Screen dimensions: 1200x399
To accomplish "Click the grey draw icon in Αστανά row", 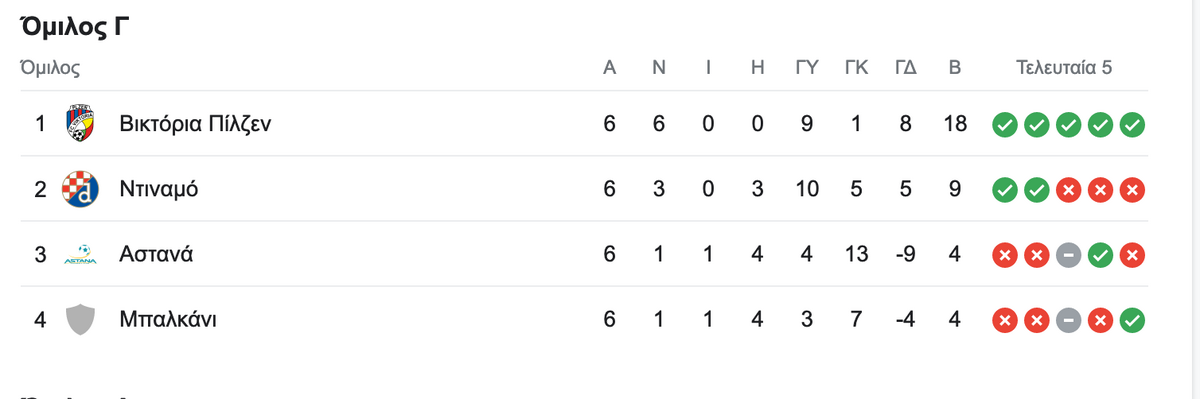I will click(1068, 255).
